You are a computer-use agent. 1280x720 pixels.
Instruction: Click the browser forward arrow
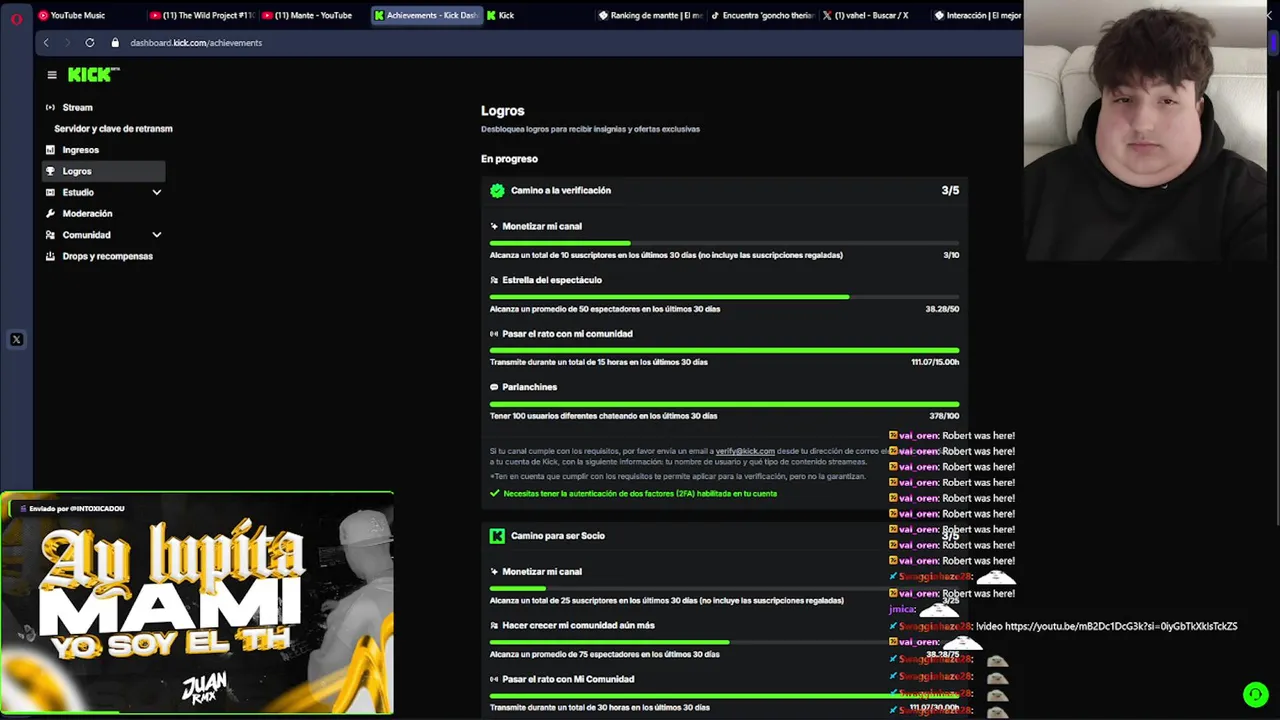[x=67, y=43]
